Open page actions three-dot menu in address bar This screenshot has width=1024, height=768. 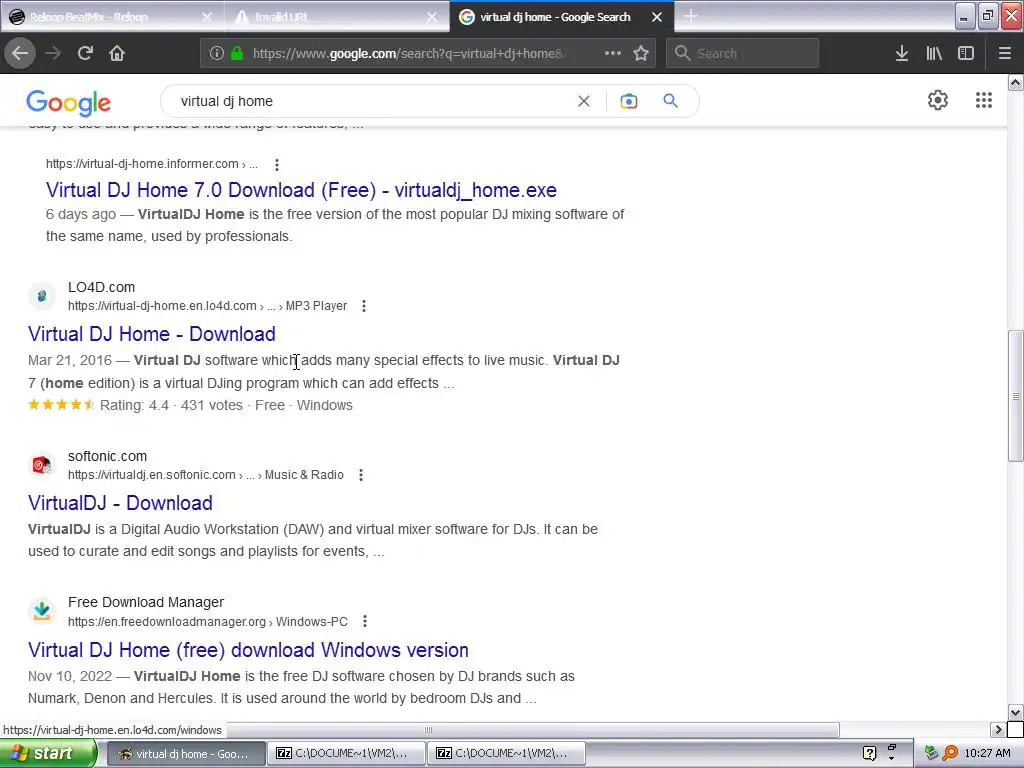click(613, 54)
